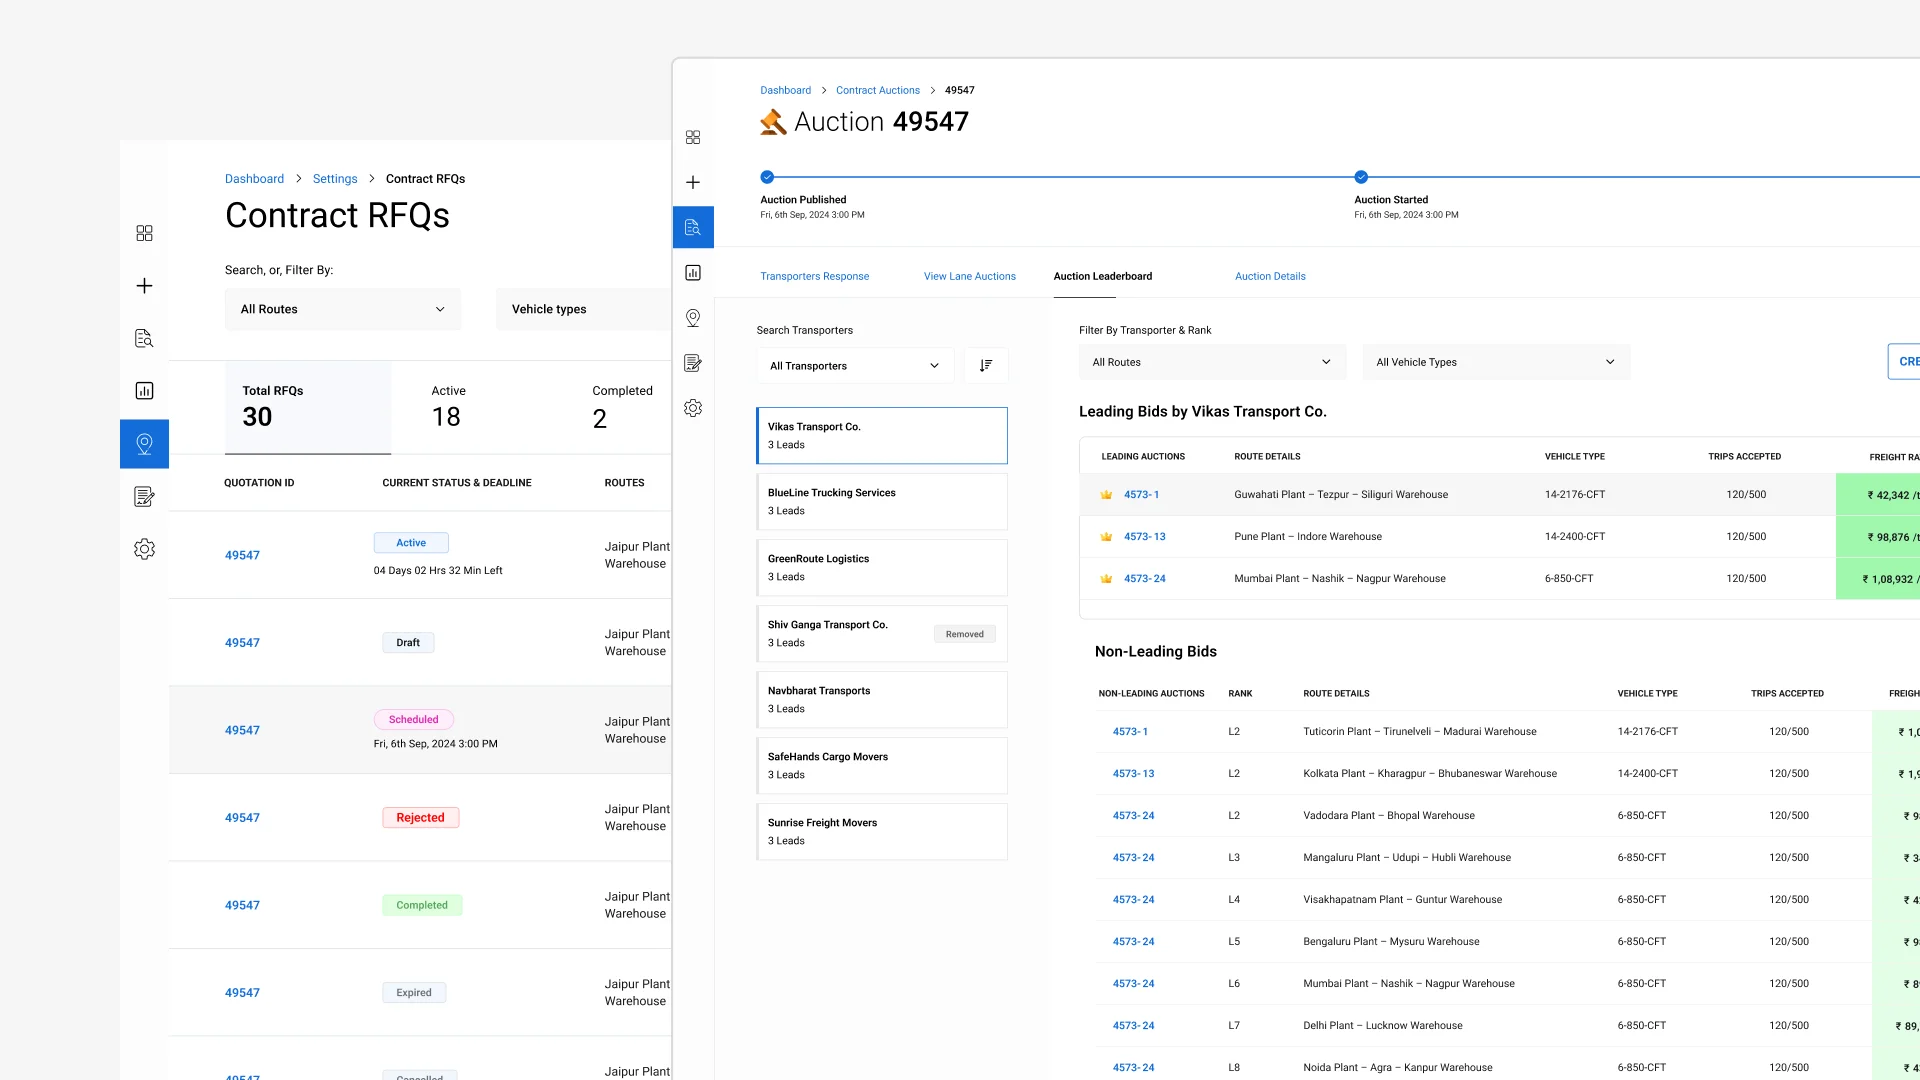This screenshot has height=1080, width=1920.
Task: Click Bengaluru Plant – Mysuru Warehouse route
Action: click(1391, 942)
